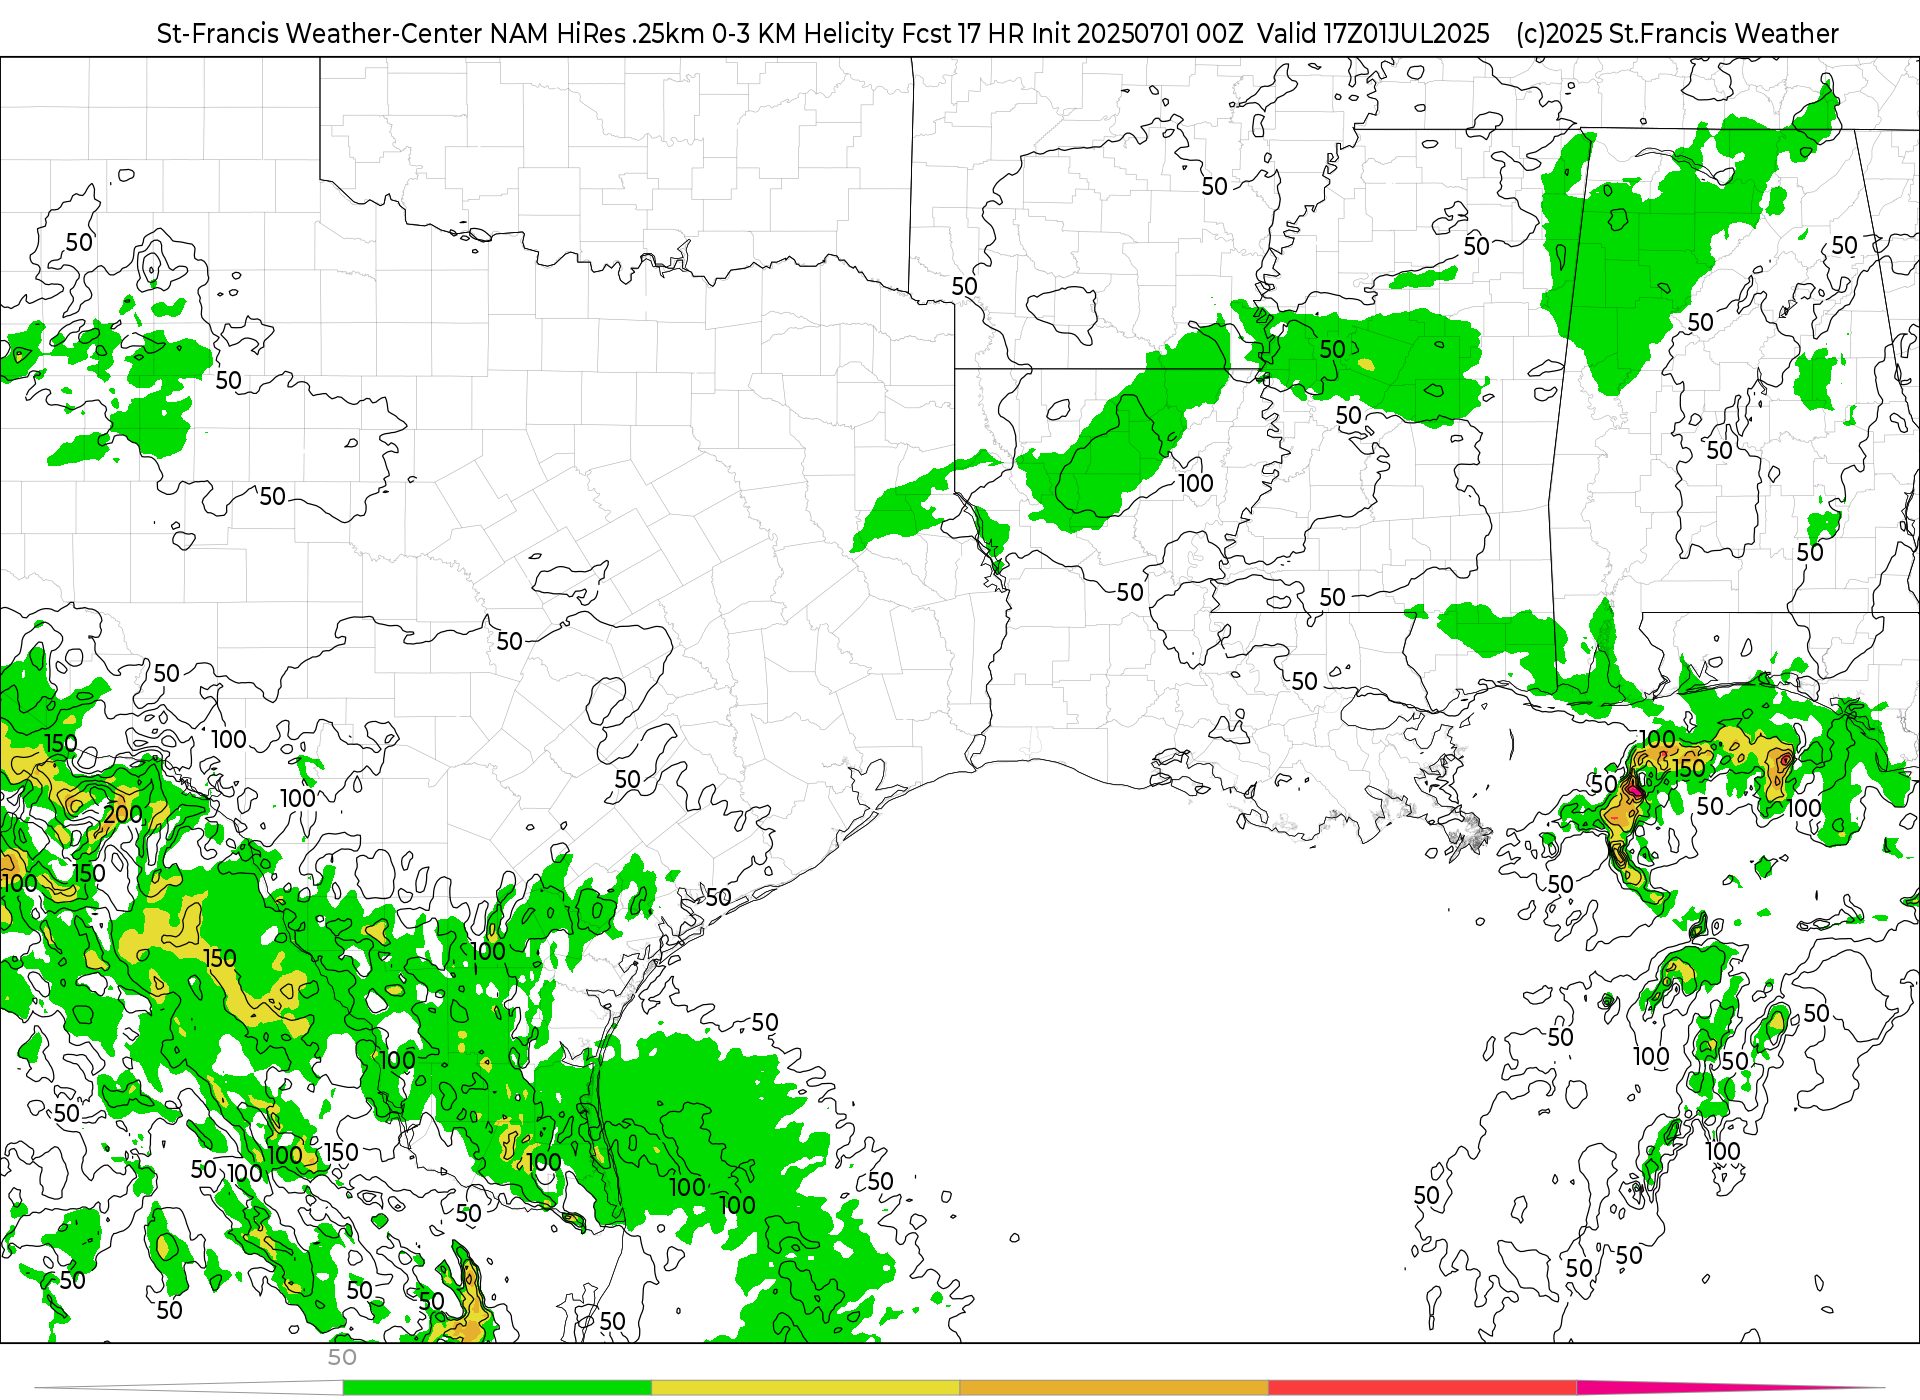Click the gray 50 label above the color bar

coord(342,1357)
